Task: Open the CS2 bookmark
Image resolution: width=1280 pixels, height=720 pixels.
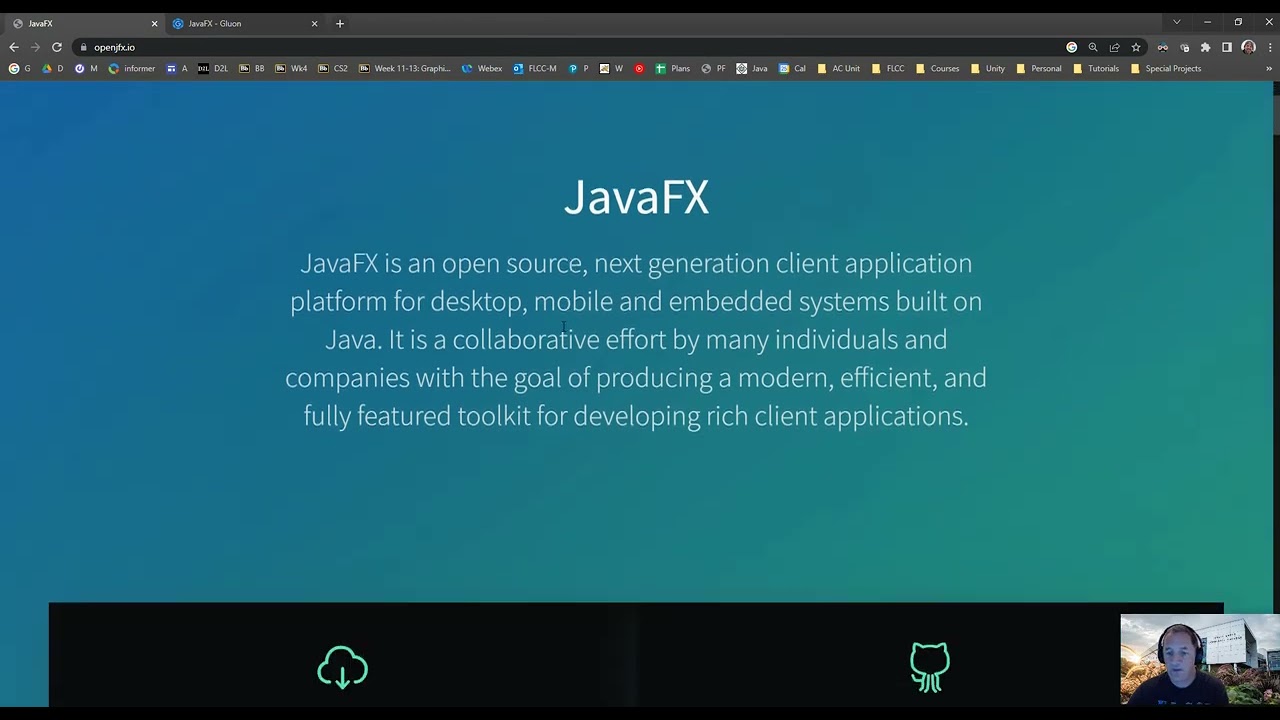Action: [333, 69]
